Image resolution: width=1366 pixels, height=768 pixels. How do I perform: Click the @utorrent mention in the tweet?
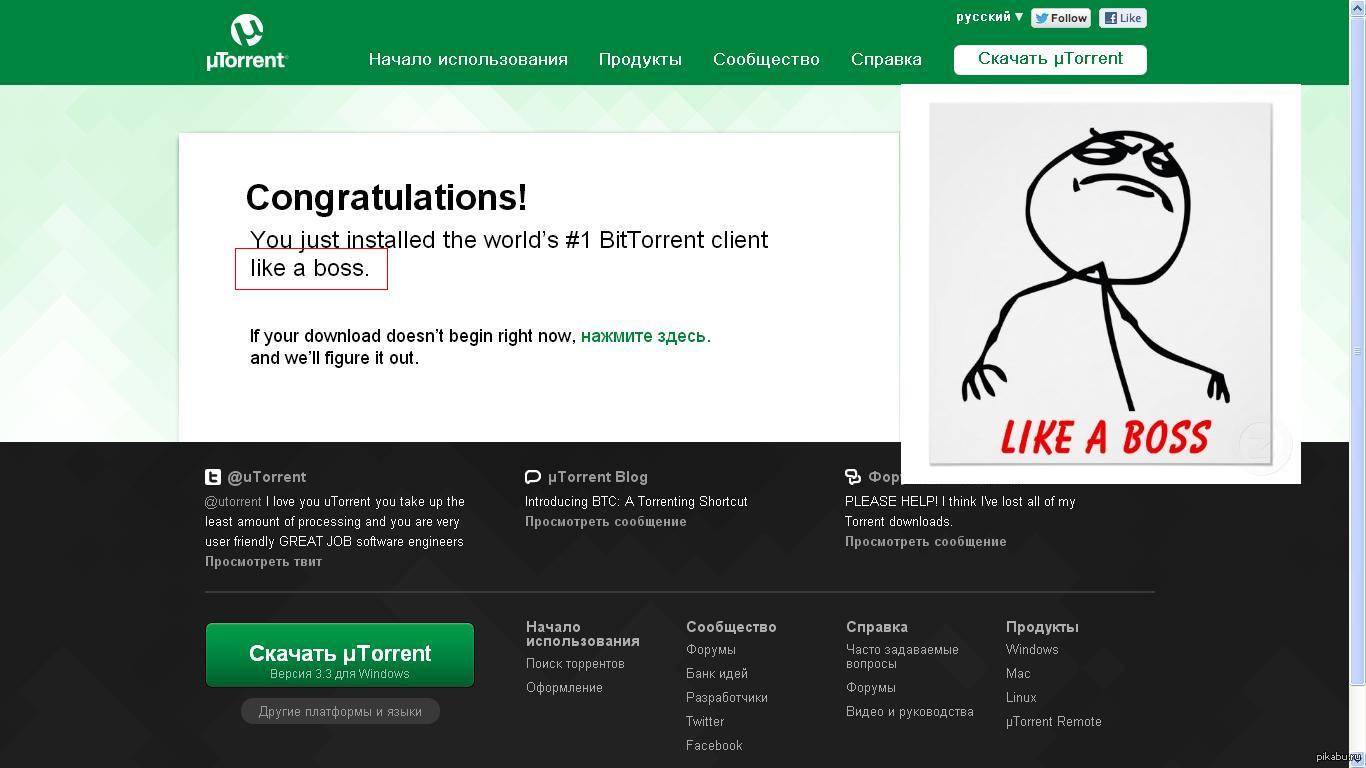tap(233, 501)
